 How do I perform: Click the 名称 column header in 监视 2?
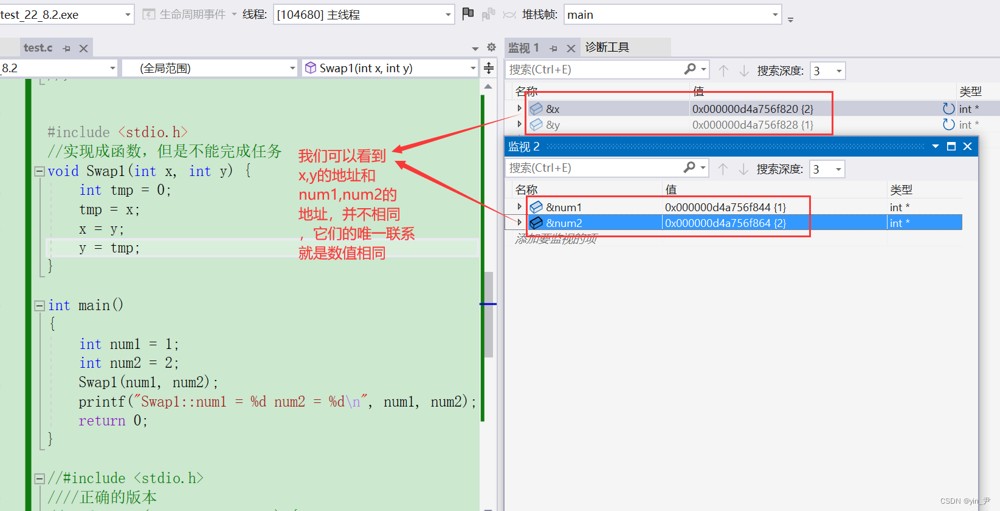click(x=526, y=189)
